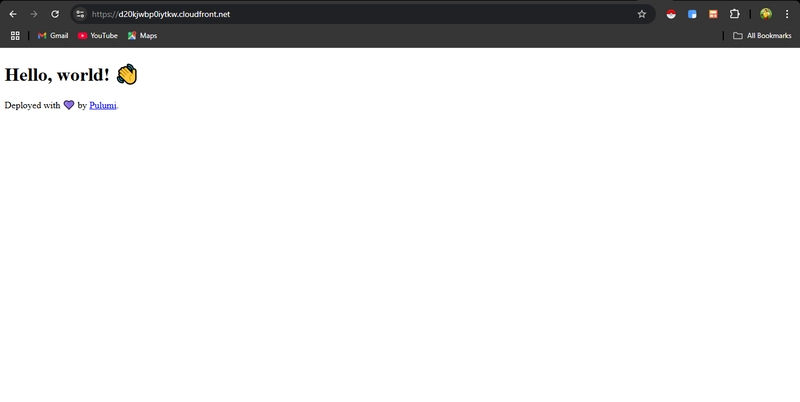Image resolution: width=800 pixels, height=402 pixels.
Task: Go back with the browser back arrow
Action: 13,14
